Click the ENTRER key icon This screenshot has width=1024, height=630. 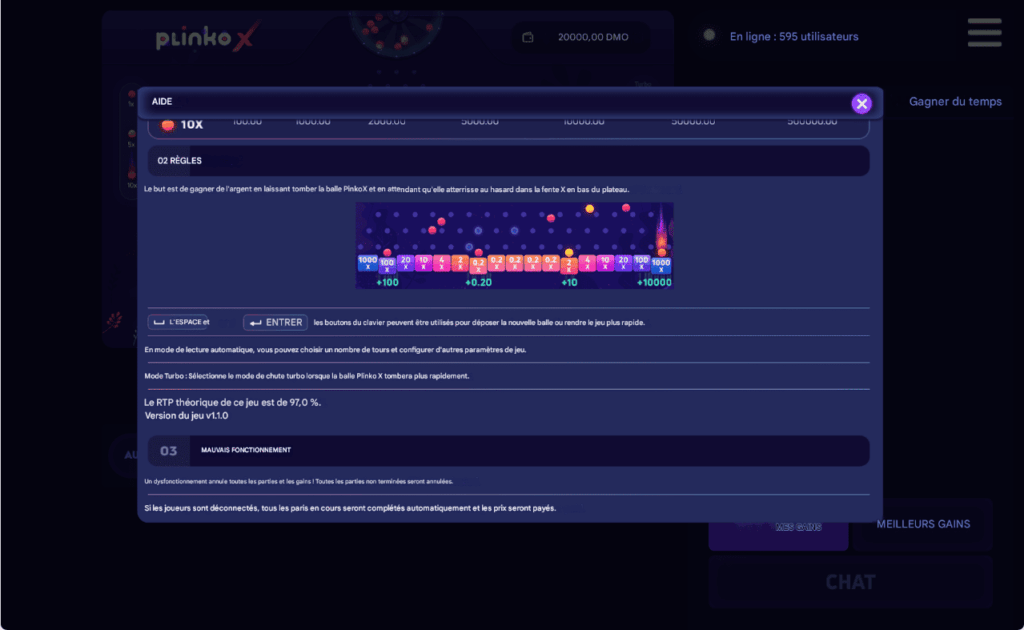(275, 323)
